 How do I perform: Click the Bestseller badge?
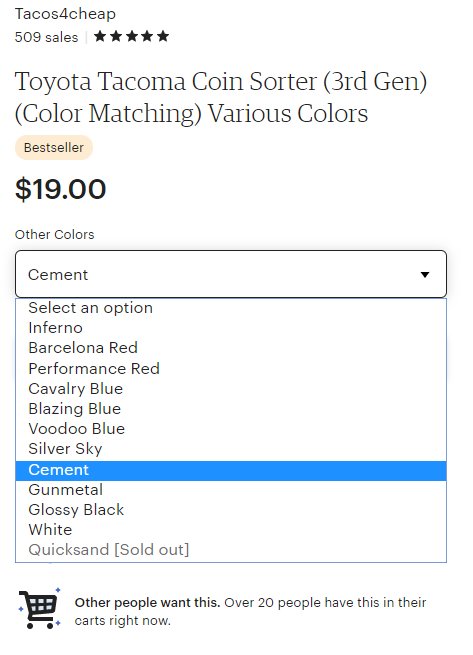tap(53, 147)
